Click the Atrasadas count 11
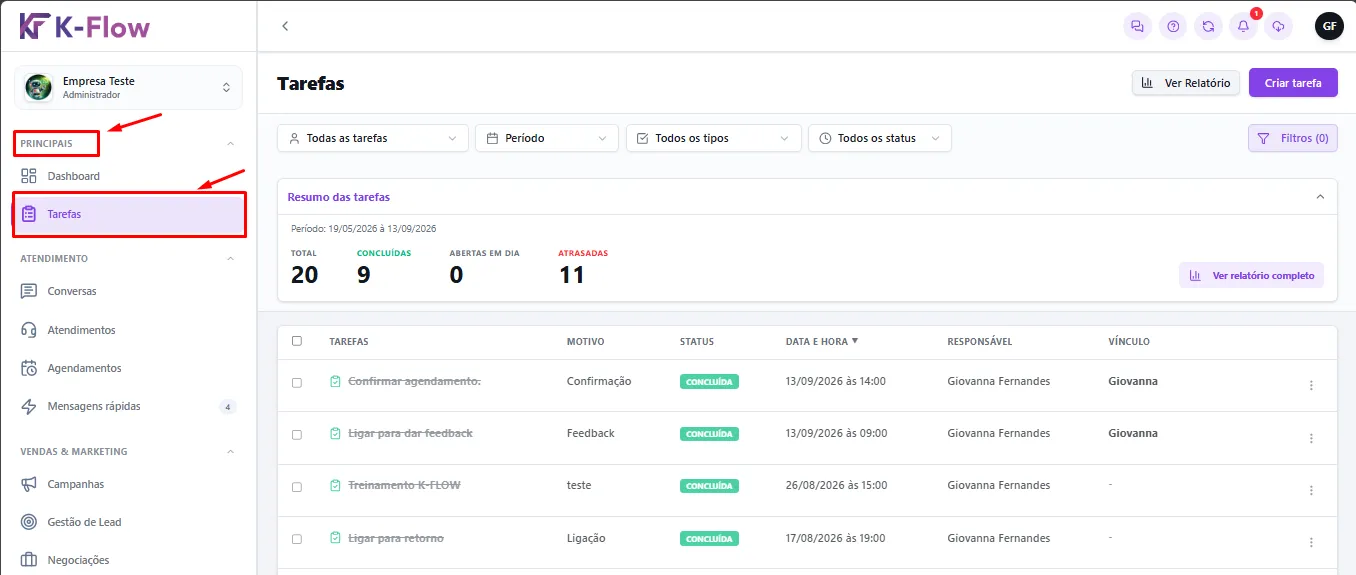 tap(572, 274)
